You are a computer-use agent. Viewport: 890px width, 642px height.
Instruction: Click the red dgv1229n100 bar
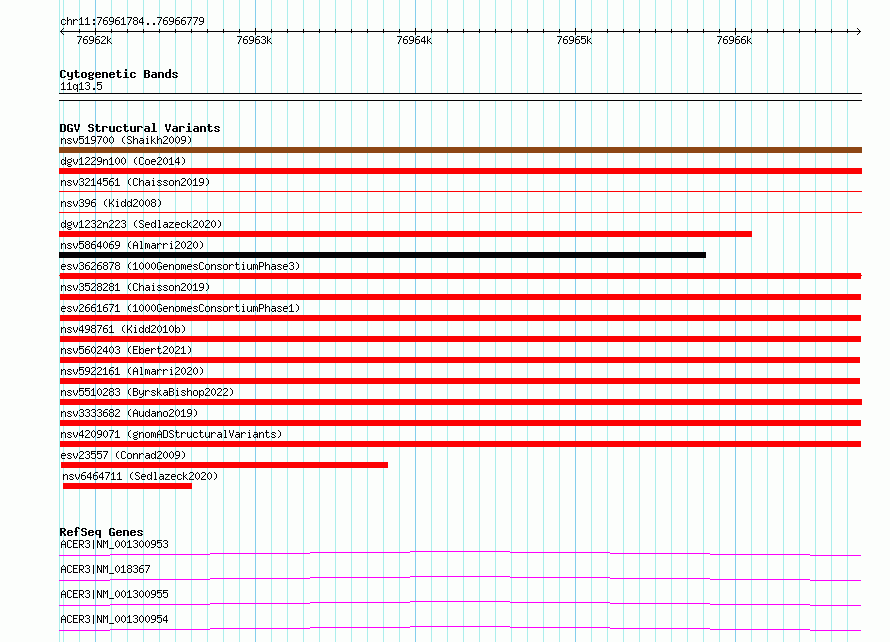pyautogui.click(x=460, y=171)
